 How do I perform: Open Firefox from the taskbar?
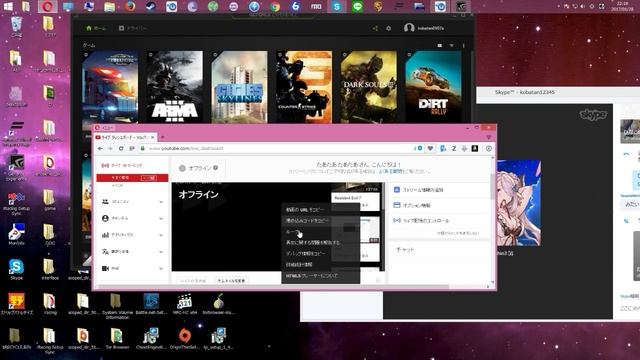130,6
